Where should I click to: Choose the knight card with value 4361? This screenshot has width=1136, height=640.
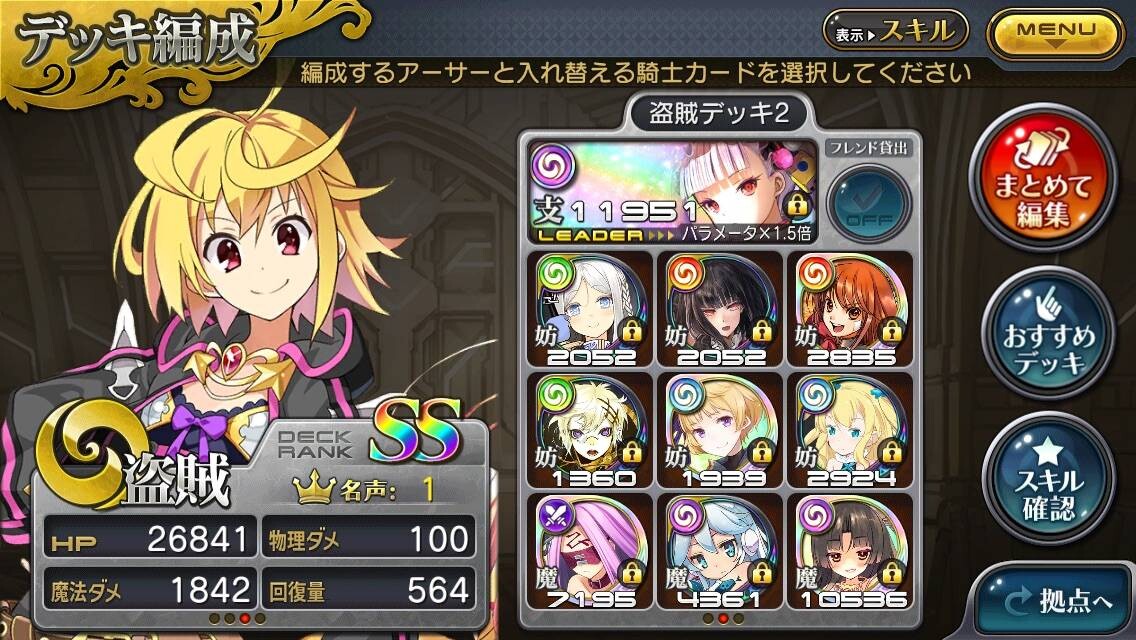pyautogui.click(x=720, y=551)
